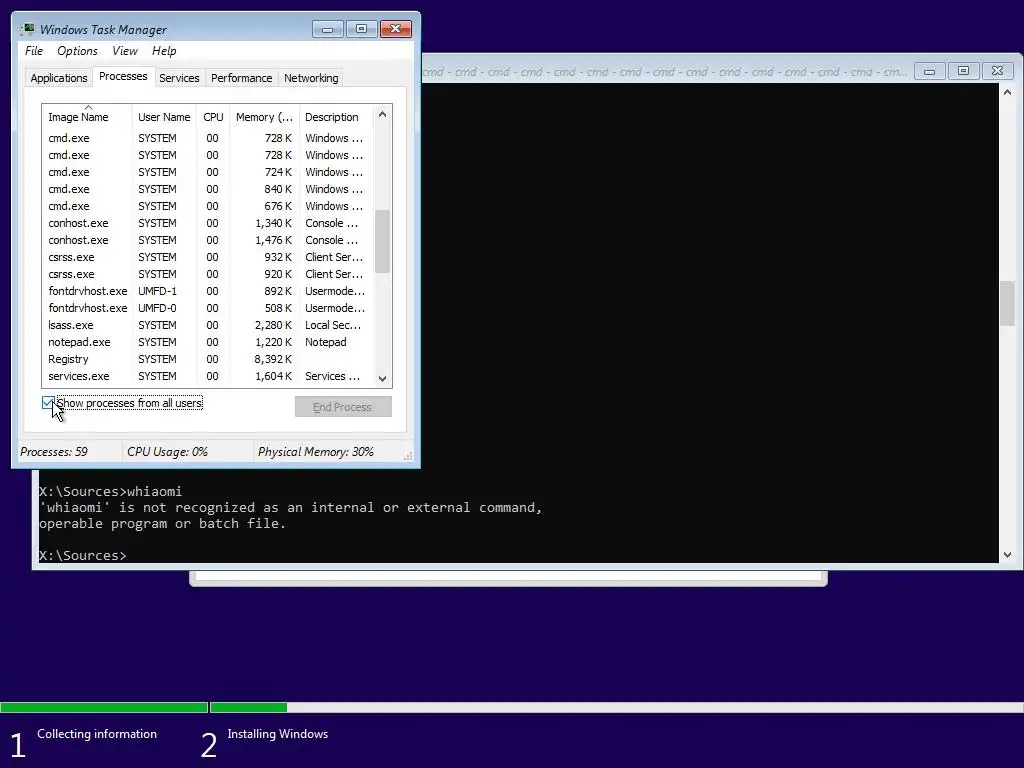The width and height of the screenshot is (1024, 768).
Task: Select cmd.exe using 676 K memory
Action: click(x=208, y=206)
